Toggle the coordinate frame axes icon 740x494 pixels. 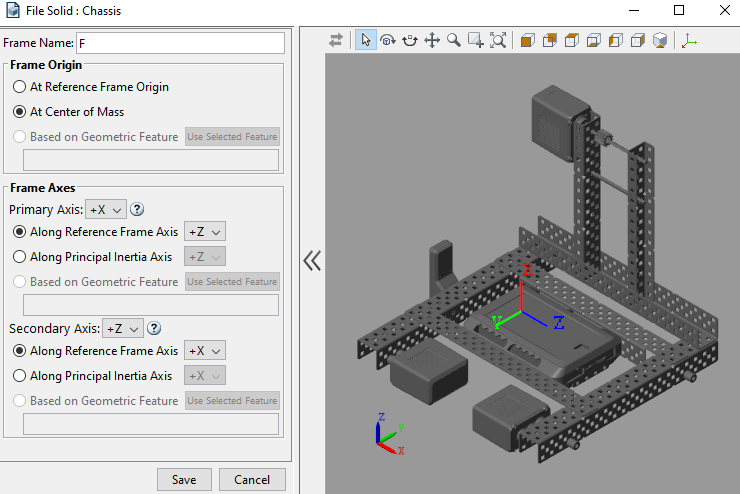pyautogui.click(x=689, y=40)
